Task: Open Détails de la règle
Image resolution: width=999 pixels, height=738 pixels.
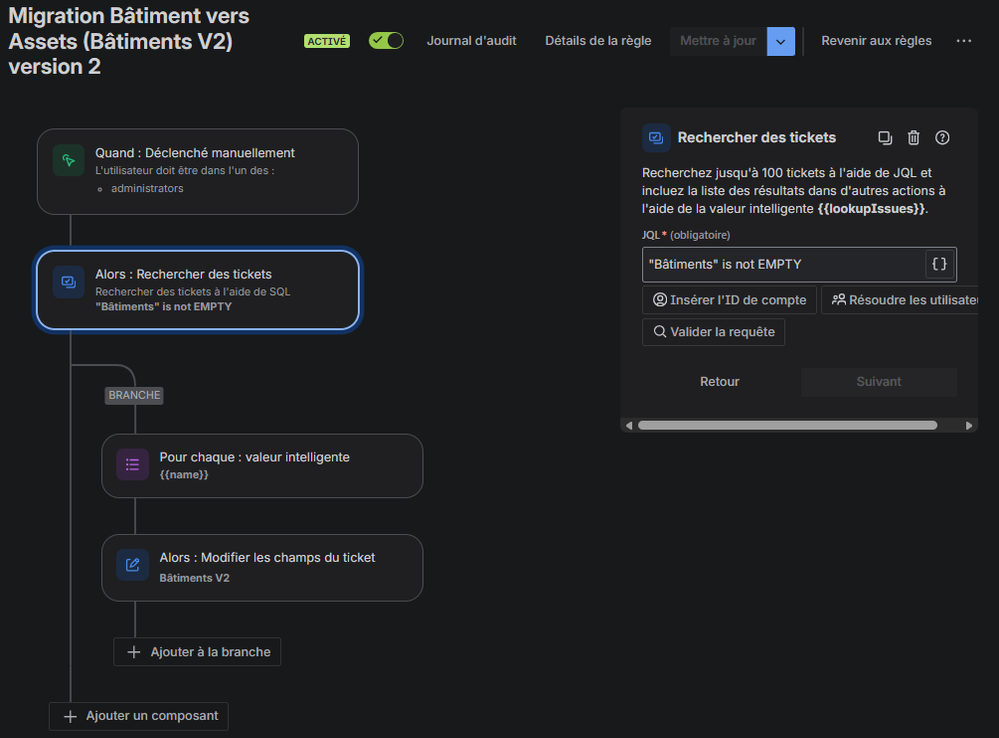Action: click(598, 41)
